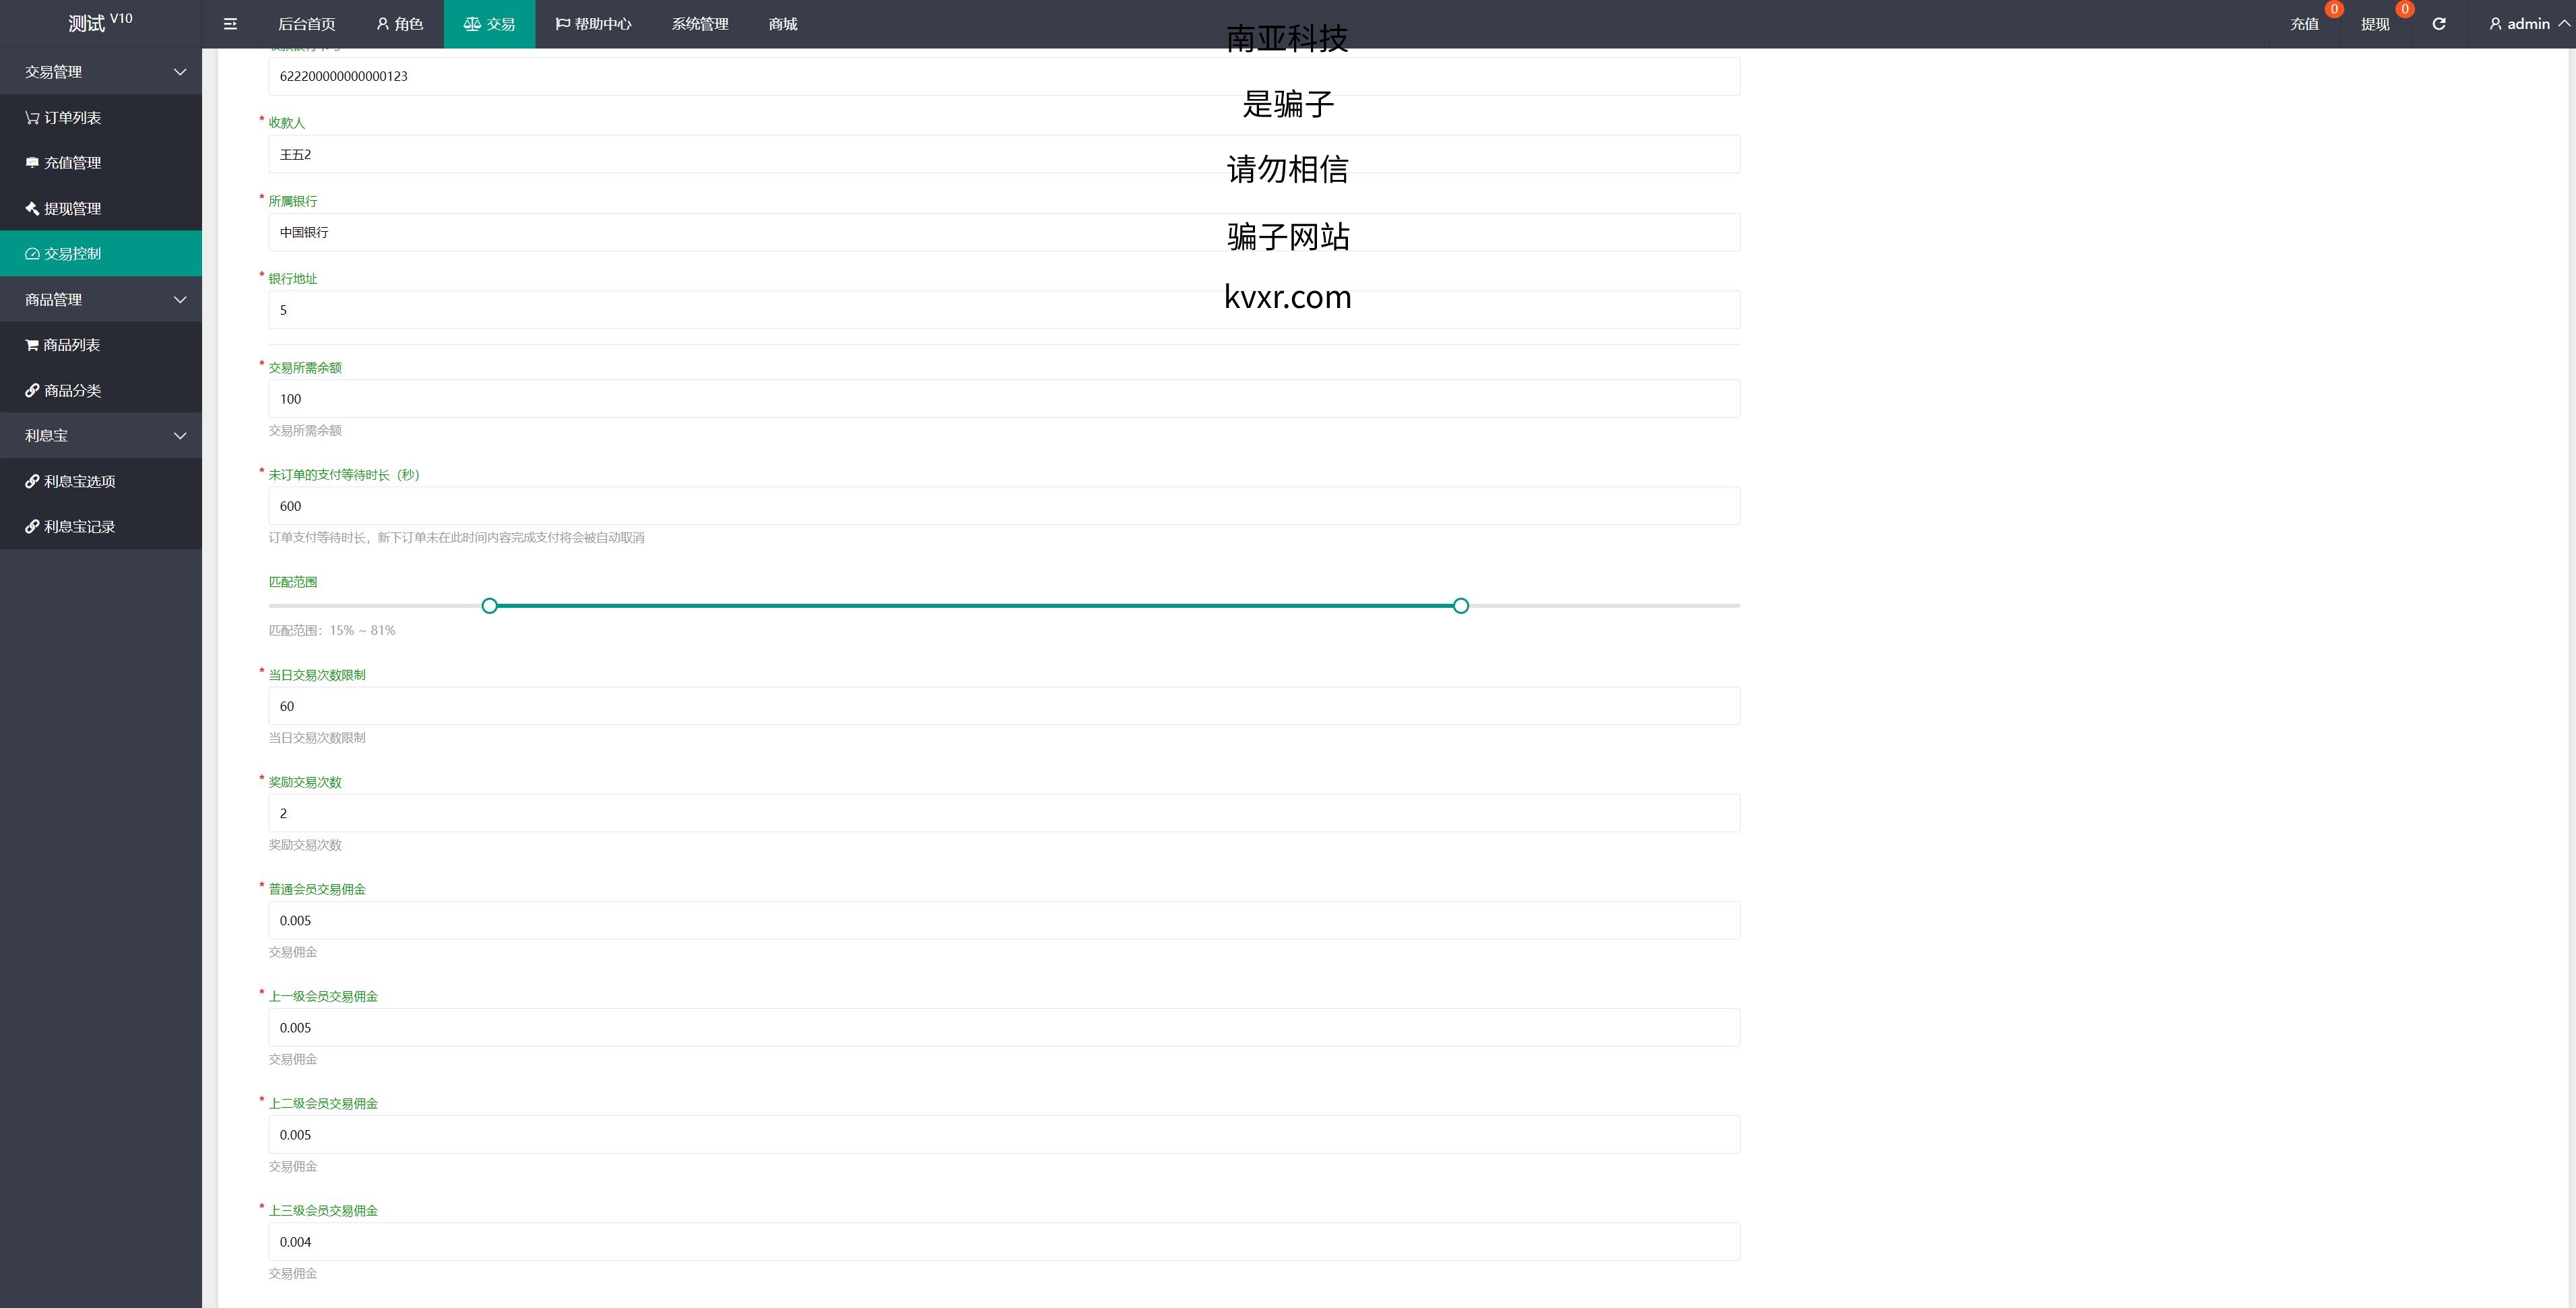The image size is (2576, 1308).
Task: Collapse the 利息宝 sidebar group
Action: (x=100, y=435)
